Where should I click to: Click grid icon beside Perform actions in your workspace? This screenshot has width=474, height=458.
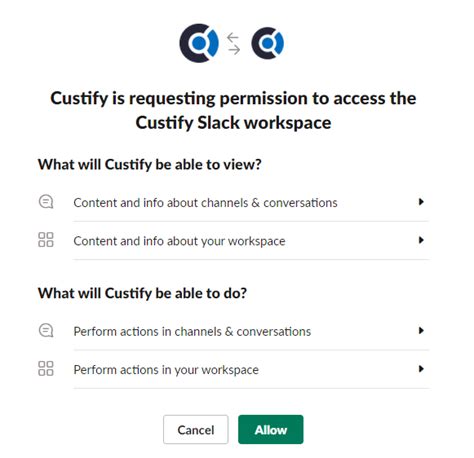pos(46,369)
